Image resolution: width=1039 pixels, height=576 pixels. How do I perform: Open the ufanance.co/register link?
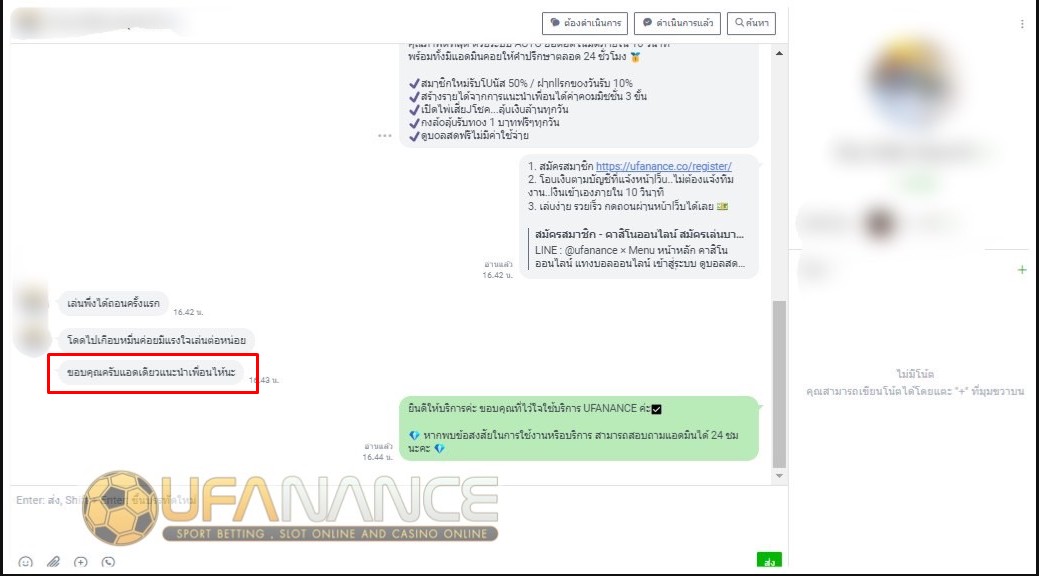point(663,166)
